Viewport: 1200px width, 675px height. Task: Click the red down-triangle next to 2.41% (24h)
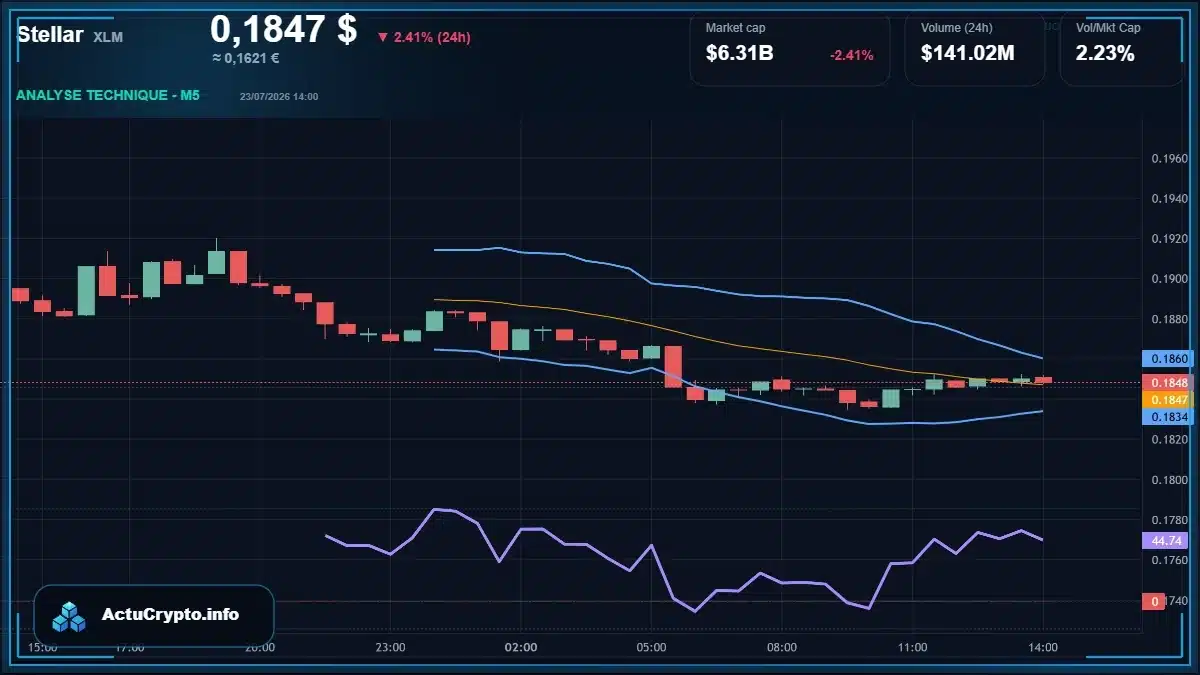coord(382,38)
